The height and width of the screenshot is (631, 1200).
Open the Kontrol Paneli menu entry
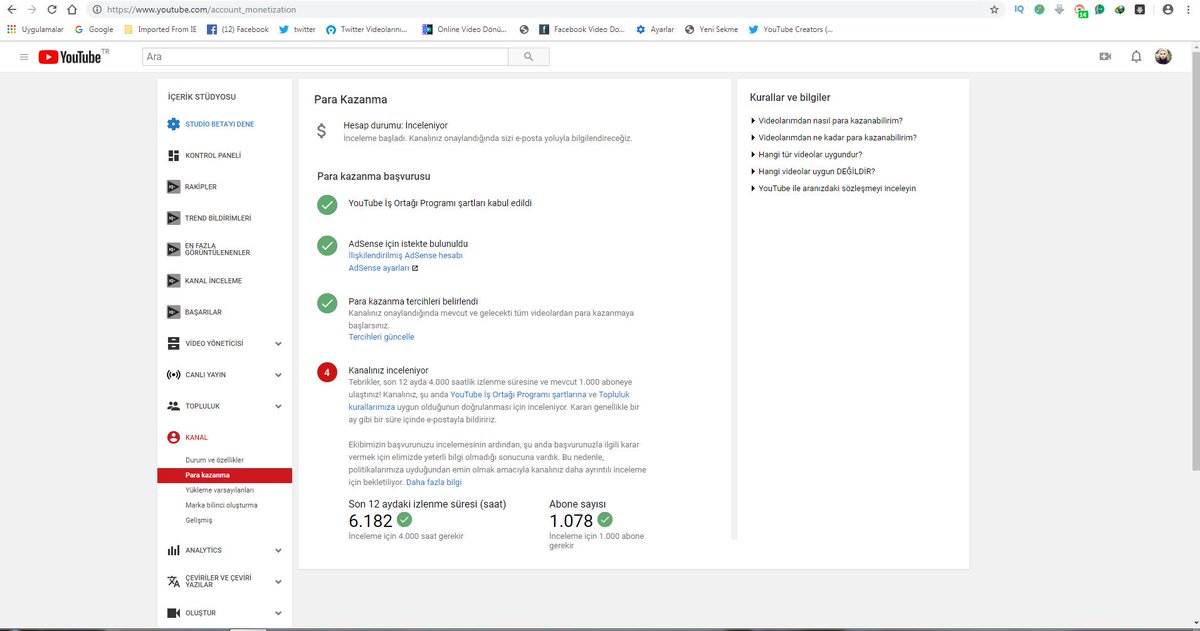click(213, 156)
